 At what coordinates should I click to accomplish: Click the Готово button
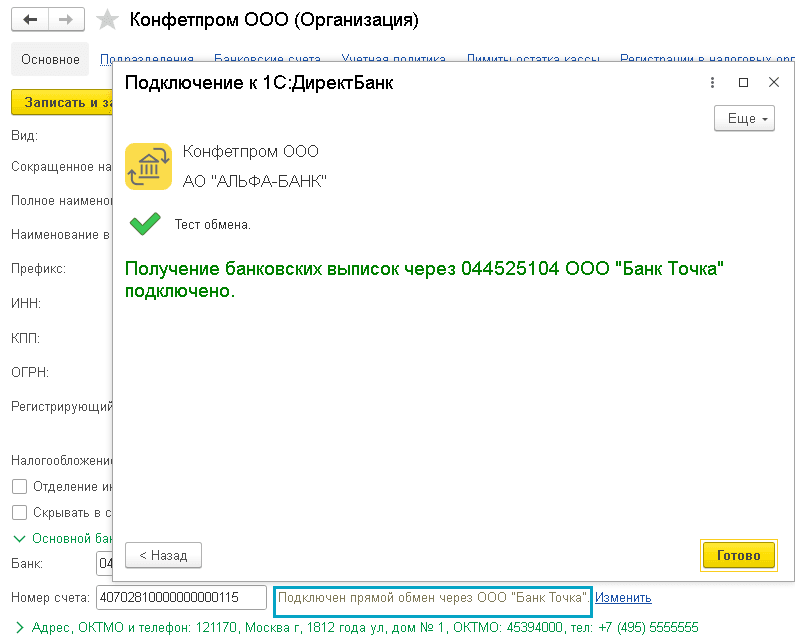point(739,555)
